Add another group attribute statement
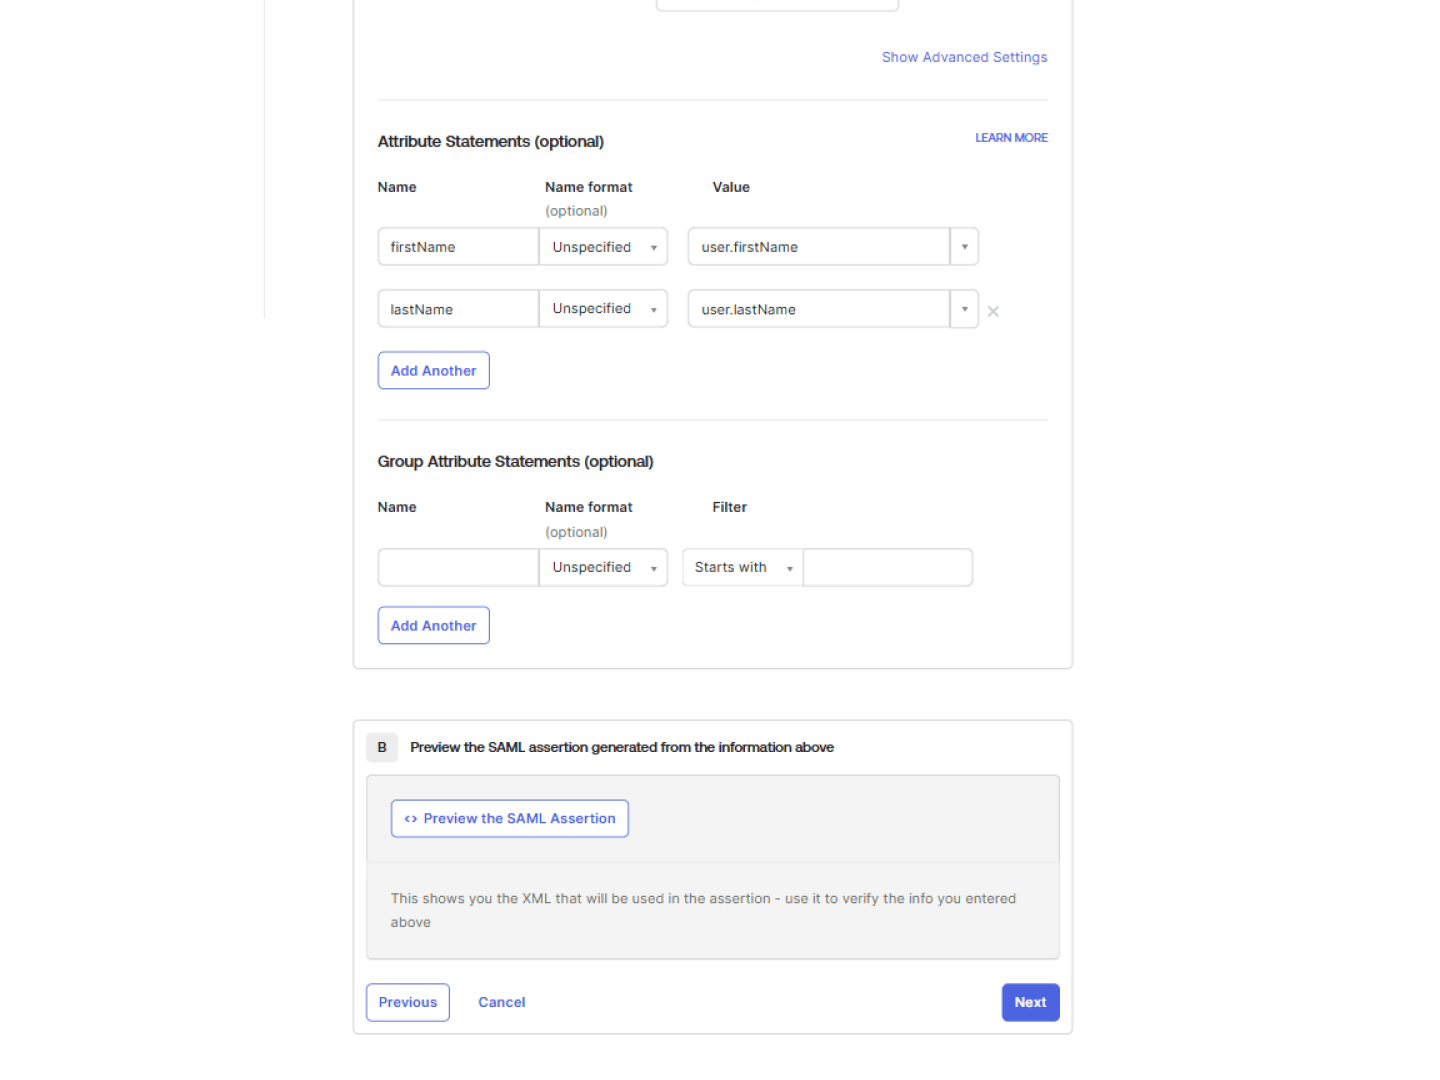Image resolution: width=1440 pixels, height=1080 pixels. [x=433, y=626]
